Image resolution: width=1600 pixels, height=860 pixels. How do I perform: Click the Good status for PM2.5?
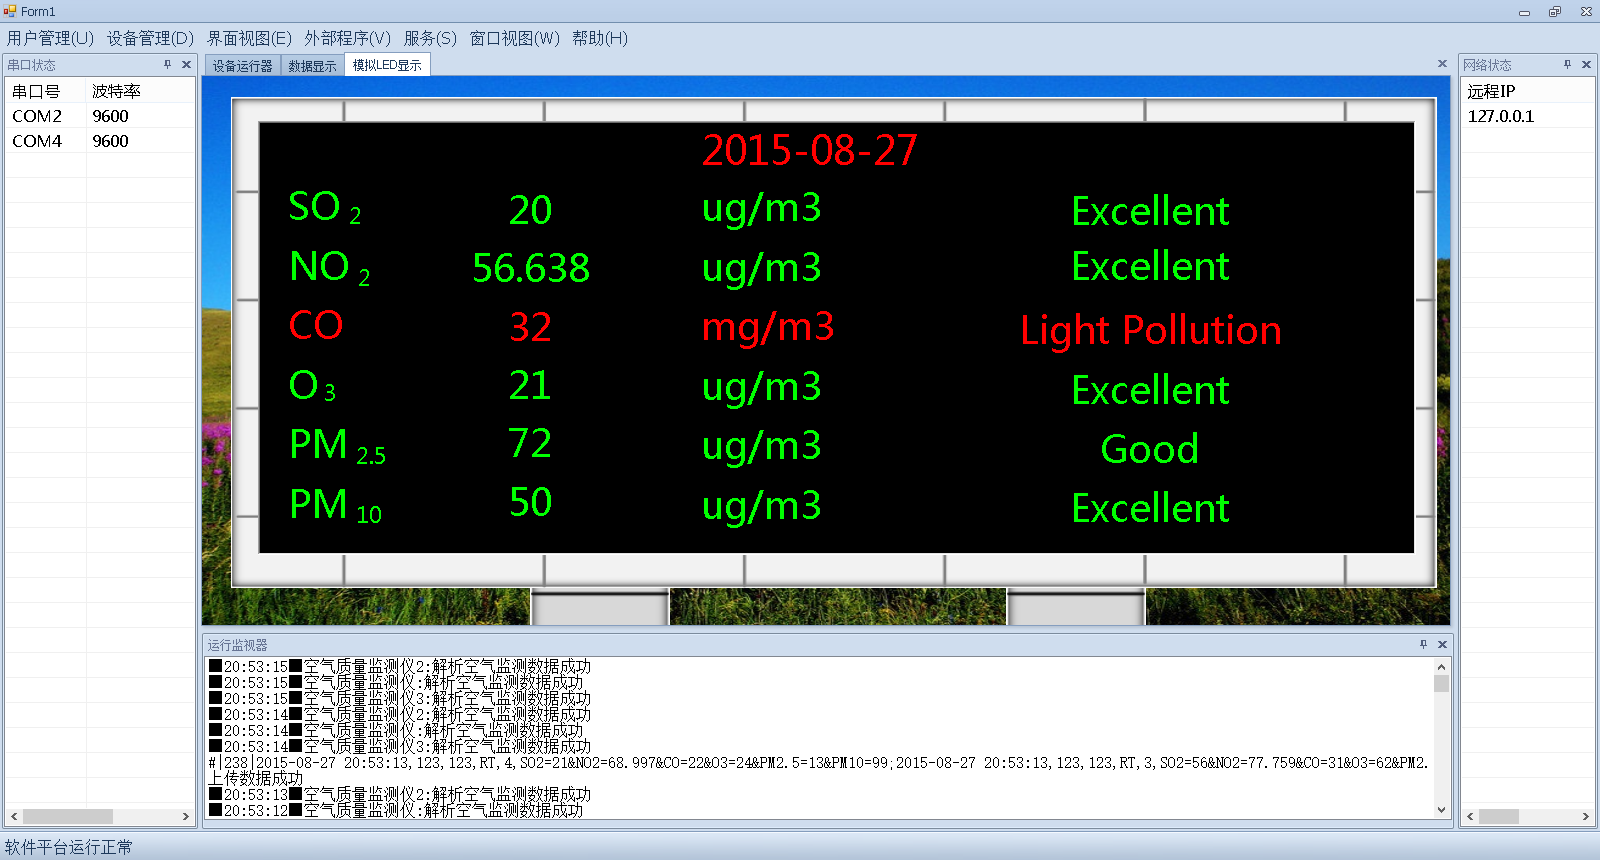click(x=1150, y=449)
